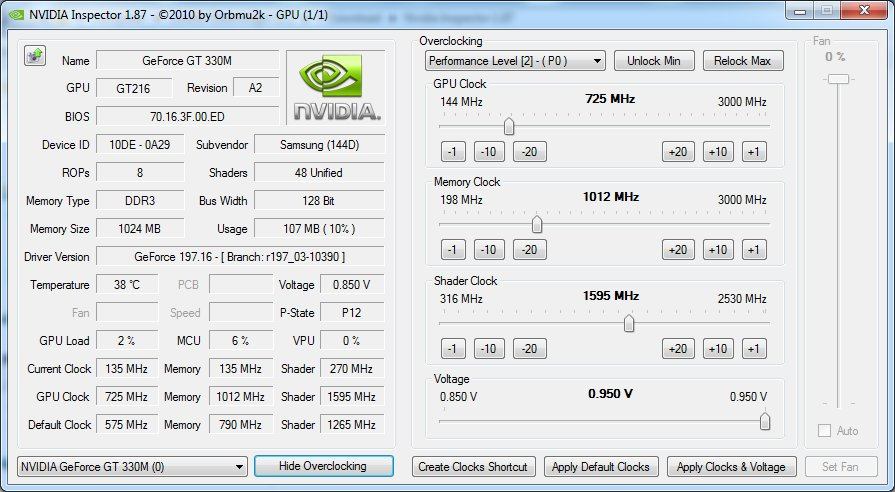Viewport: 895px width, 492px height.
Task: Click the Memory Type value DDR3
Action: [x=140, y=200]
